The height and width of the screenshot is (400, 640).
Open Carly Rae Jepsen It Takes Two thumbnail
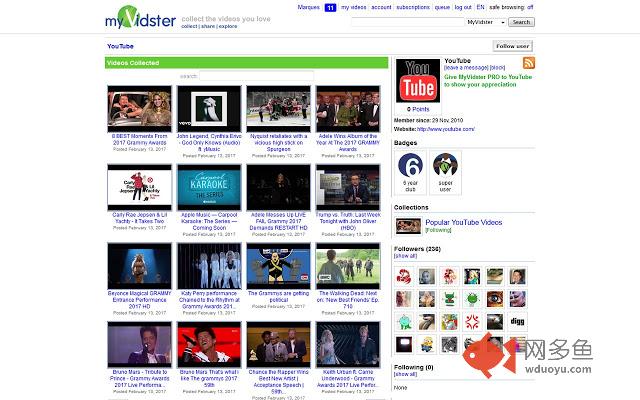[140, 187]
